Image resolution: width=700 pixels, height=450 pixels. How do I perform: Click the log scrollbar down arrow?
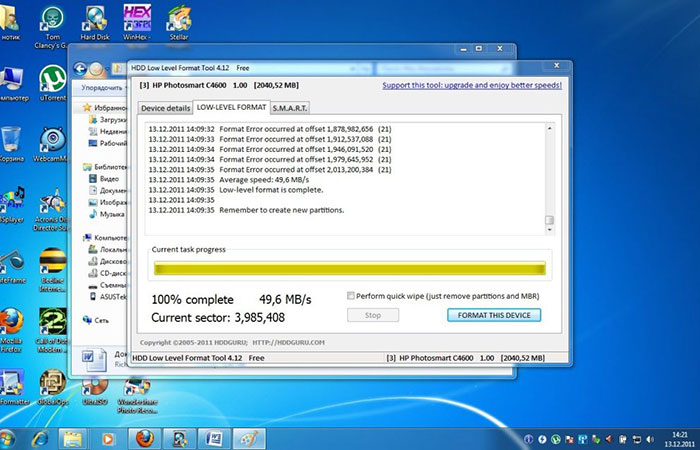[550, 230]
